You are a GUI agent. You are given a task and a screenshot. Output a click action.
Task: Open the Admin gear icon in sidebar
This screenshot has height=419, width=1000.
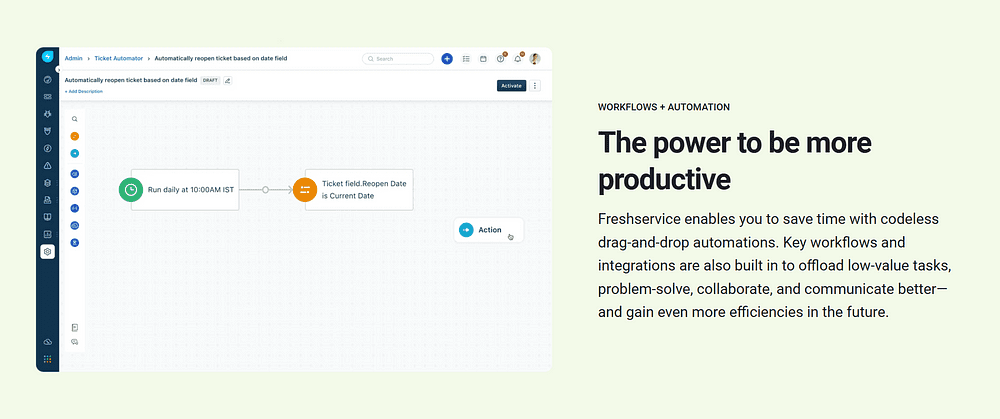(x=47, y=251)
